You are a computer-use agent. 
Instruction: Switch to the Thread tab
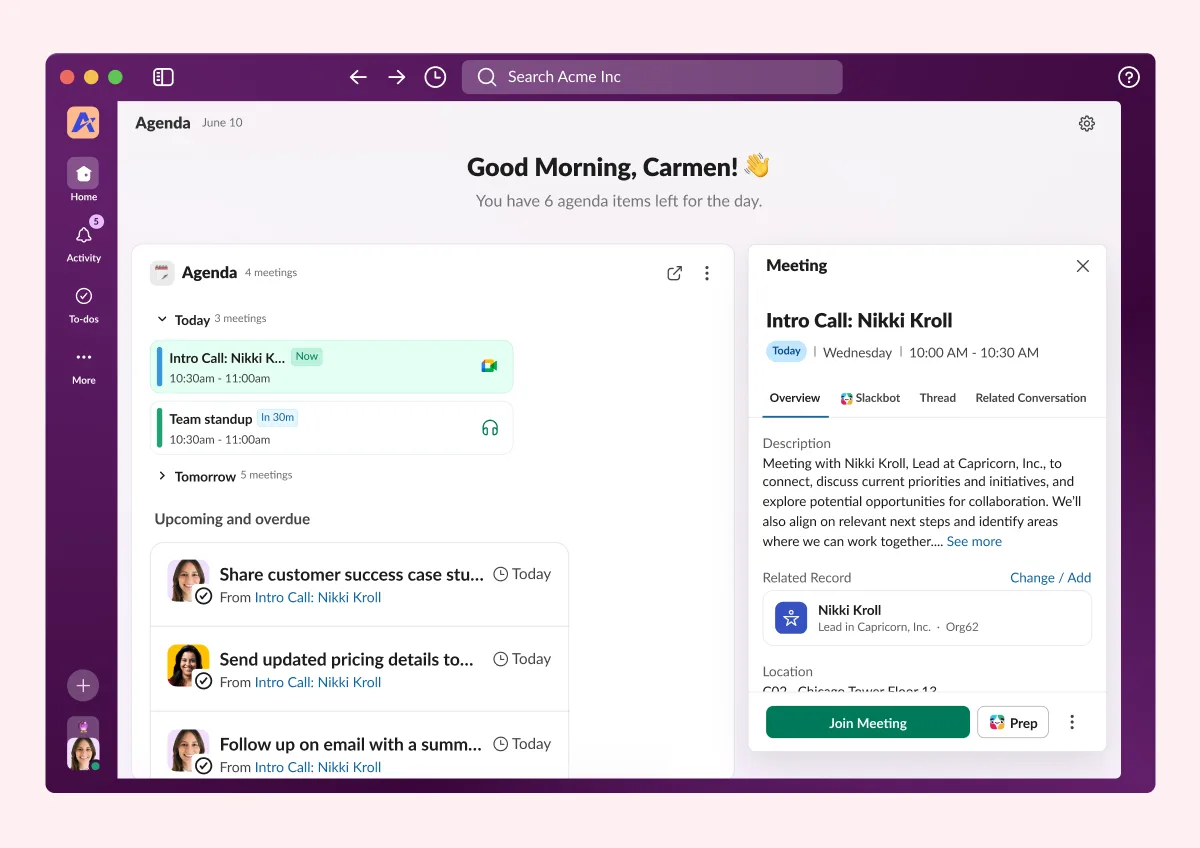pos(938,398)
